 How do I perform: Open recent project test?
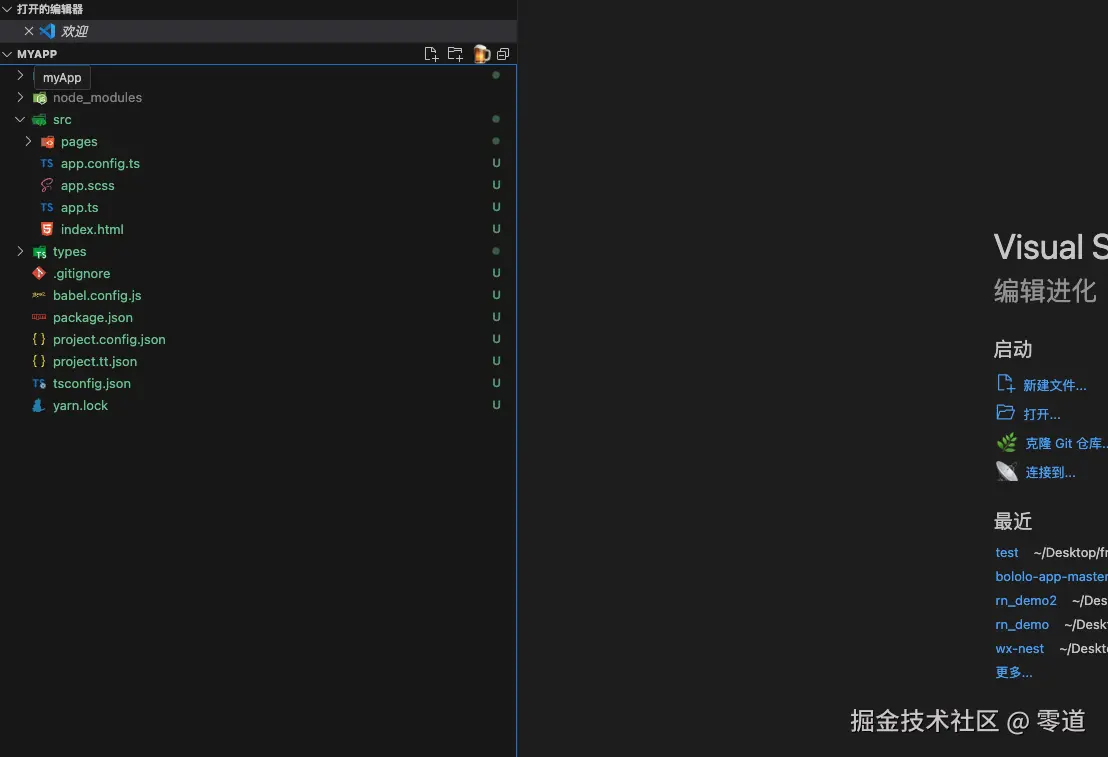1006,553
